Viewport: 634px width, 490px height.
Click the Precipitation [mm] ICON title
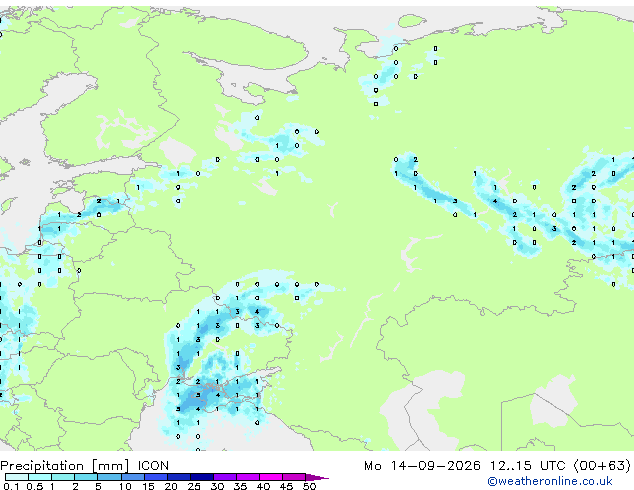(85, 466)
